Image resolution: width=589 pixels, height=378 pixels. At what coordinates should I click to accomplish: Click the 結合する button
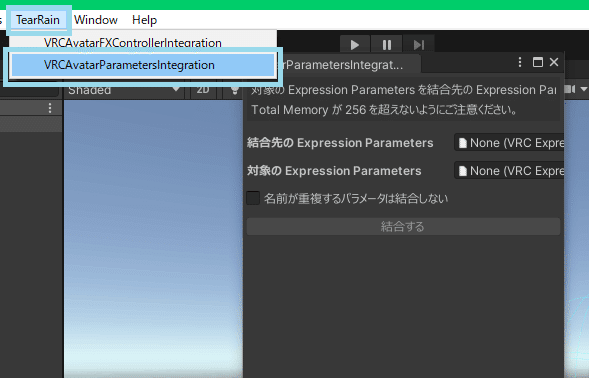[403, 227]
